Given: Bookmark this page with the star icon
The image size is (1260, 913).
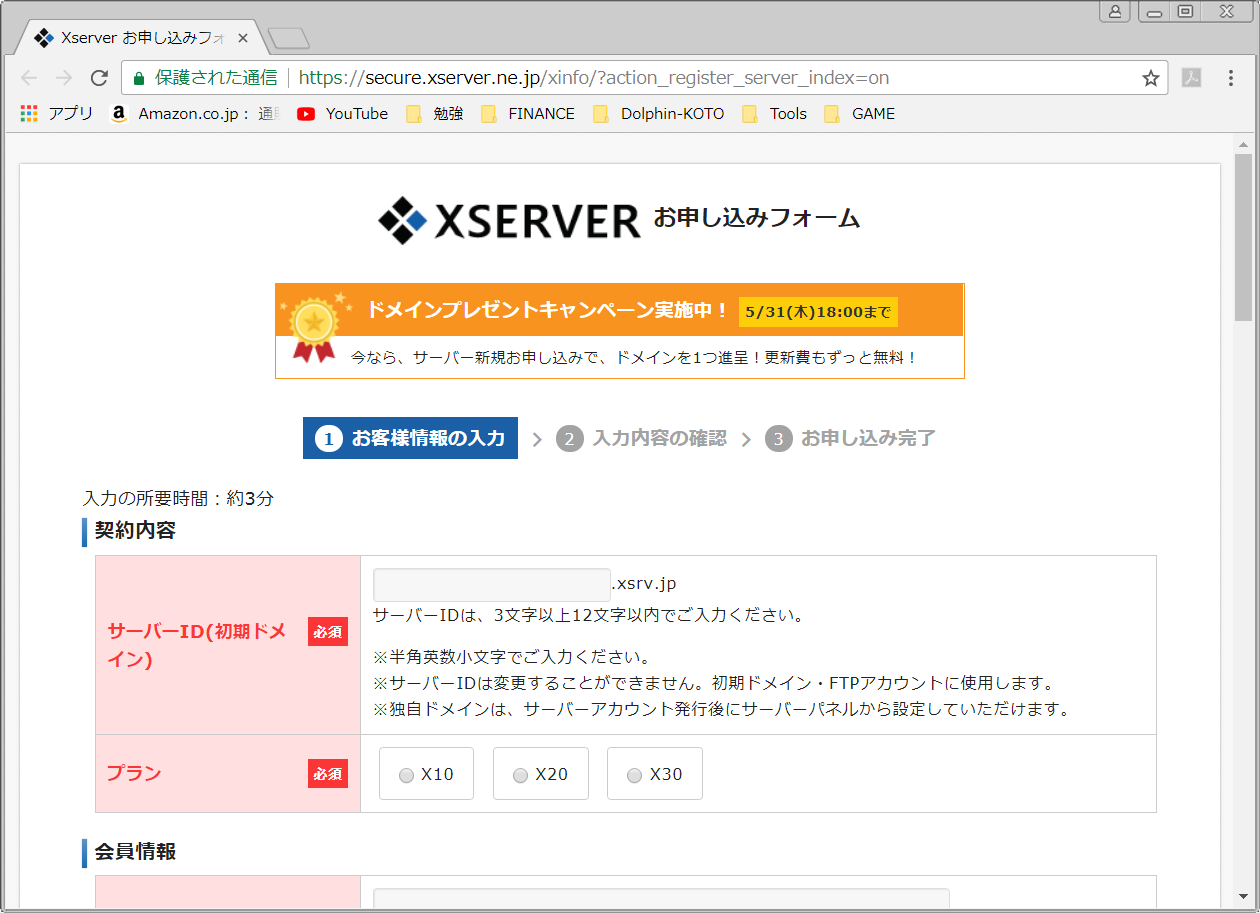Looking at the screenshot, I should 1151,78.
